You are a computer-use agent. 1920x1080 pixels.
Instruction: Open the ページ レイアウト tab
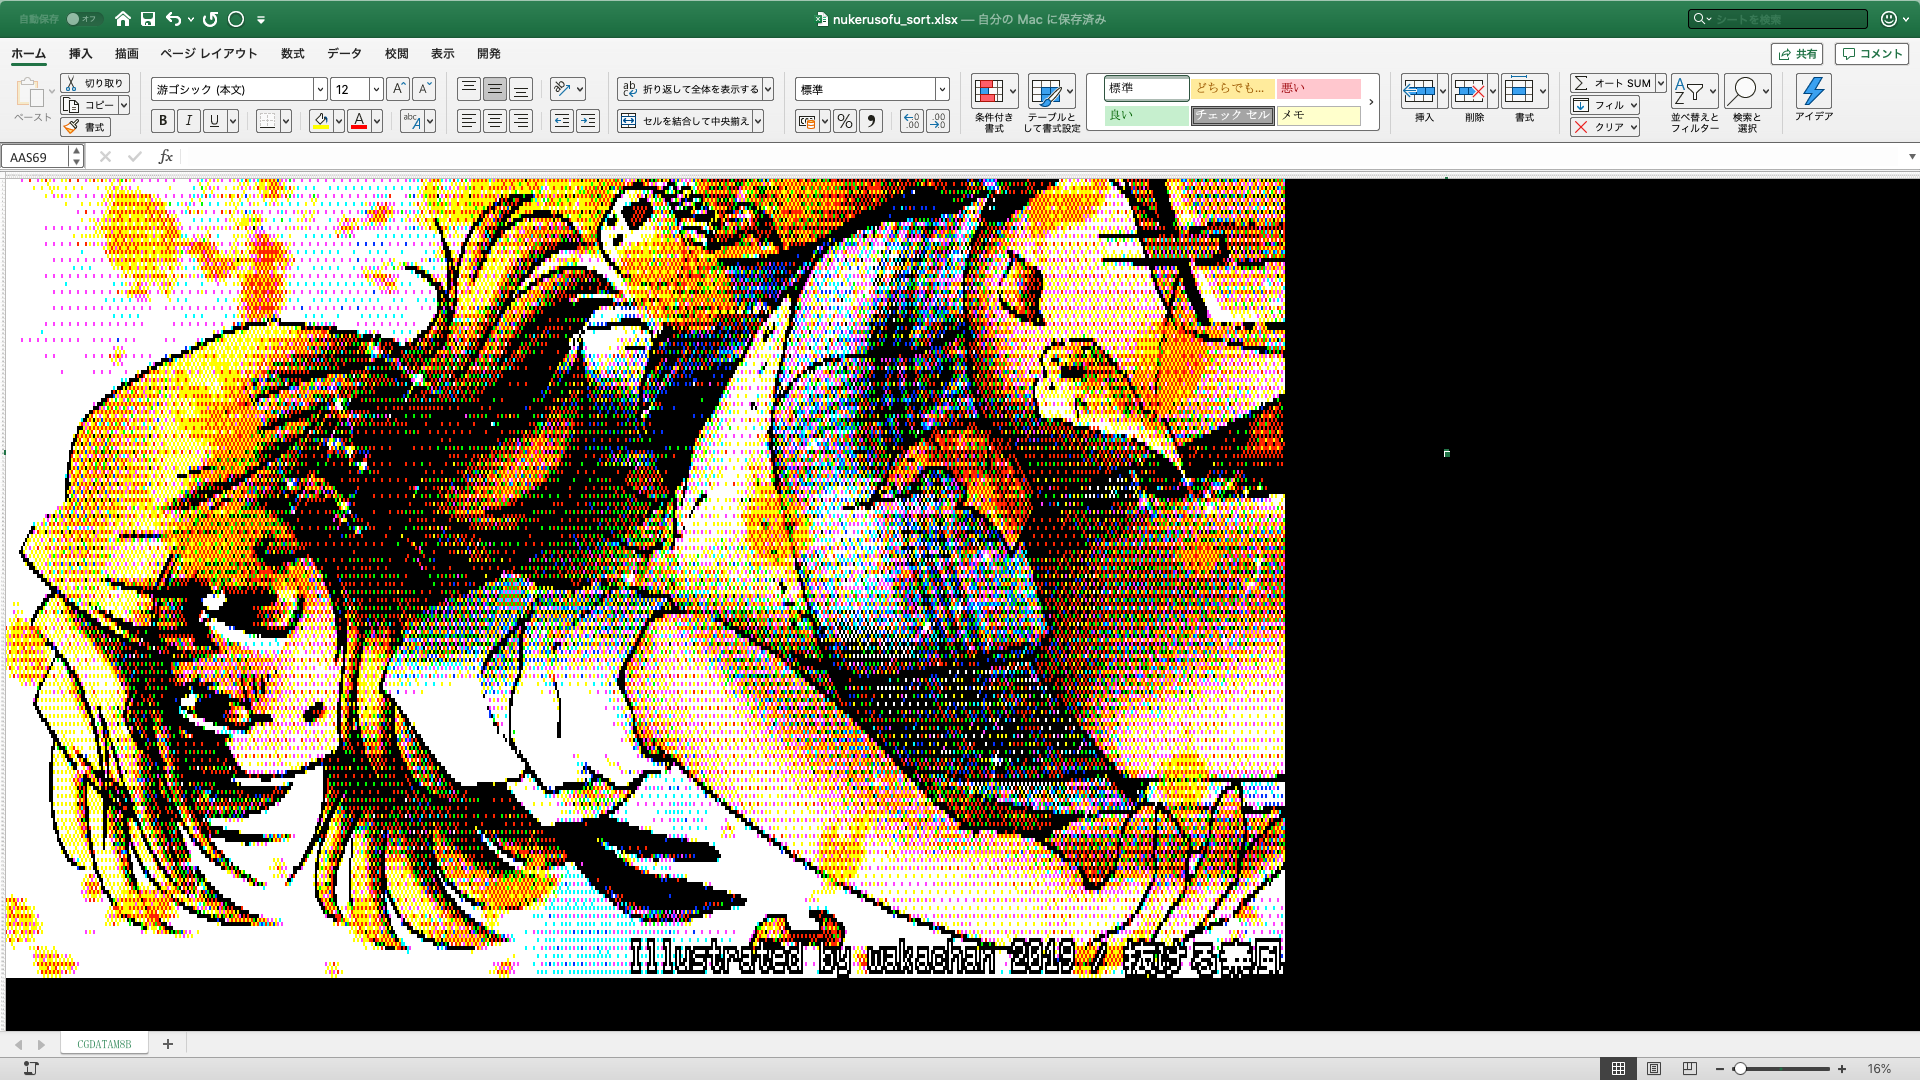tap(209, 54)
